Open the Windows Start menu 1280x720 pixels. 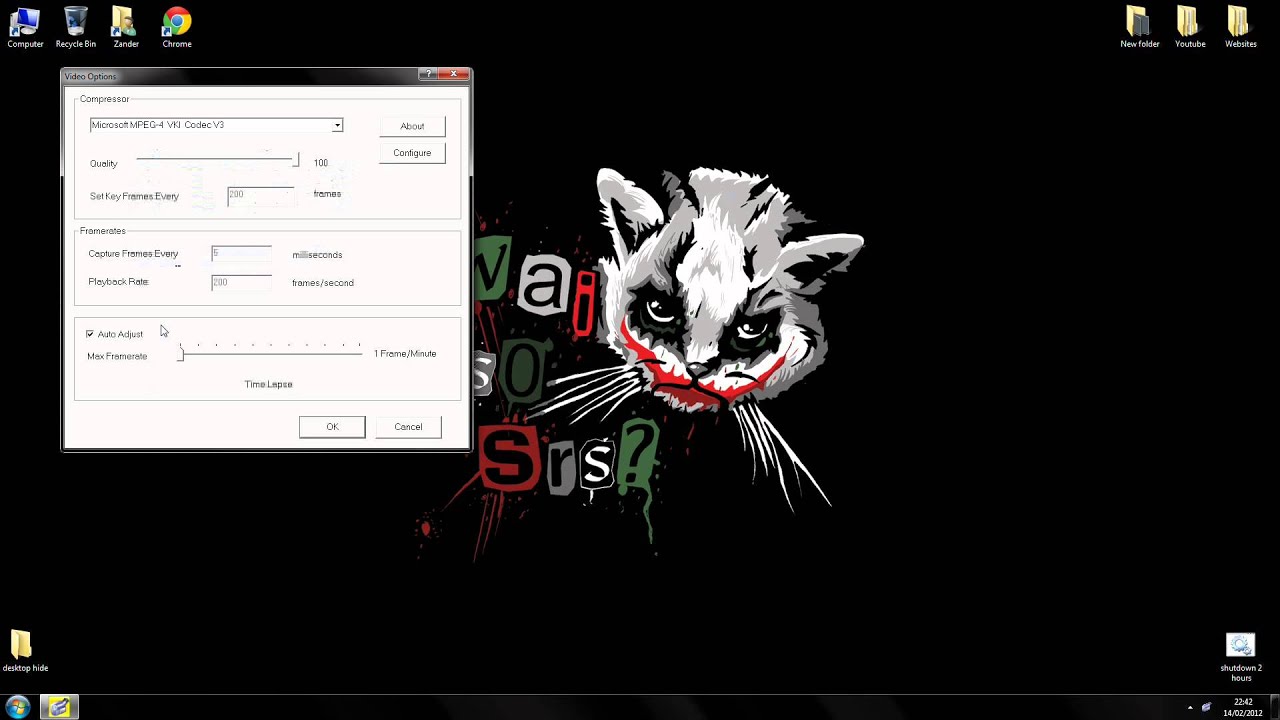pyautogui.click(x=17, y=708)
